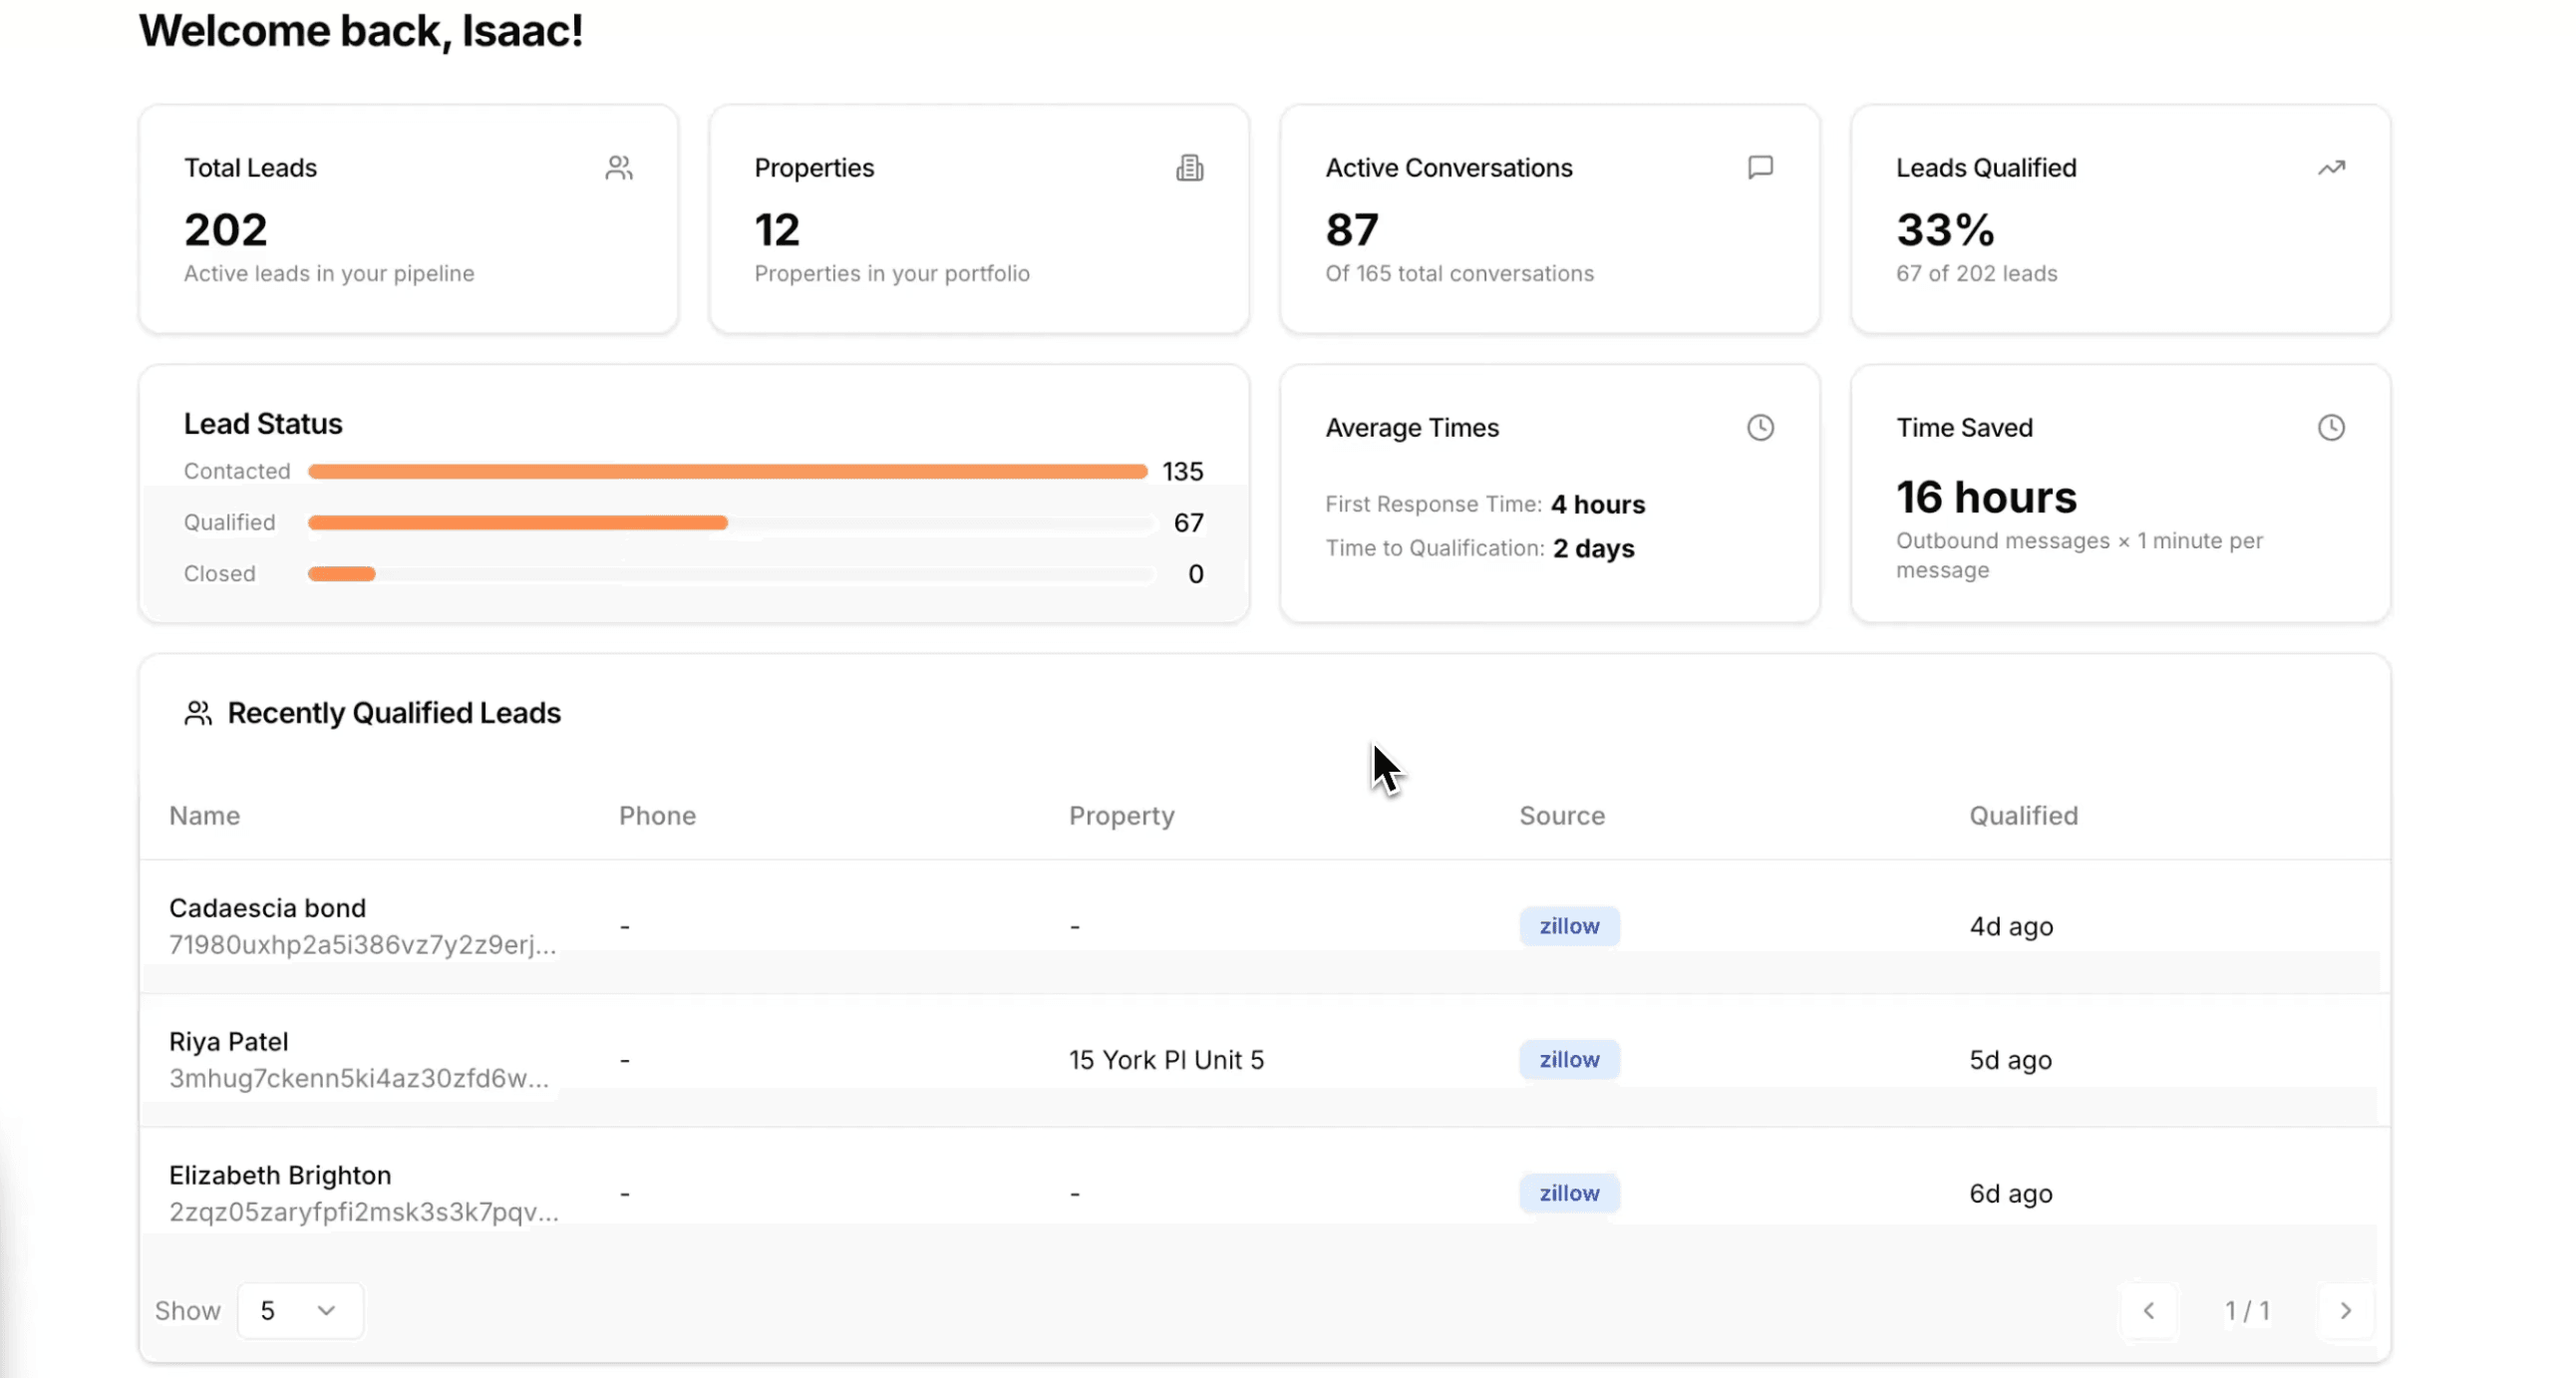Click the zillow badge for Riya Patel
2576x1378 pixels.
pos(1568,1060)
